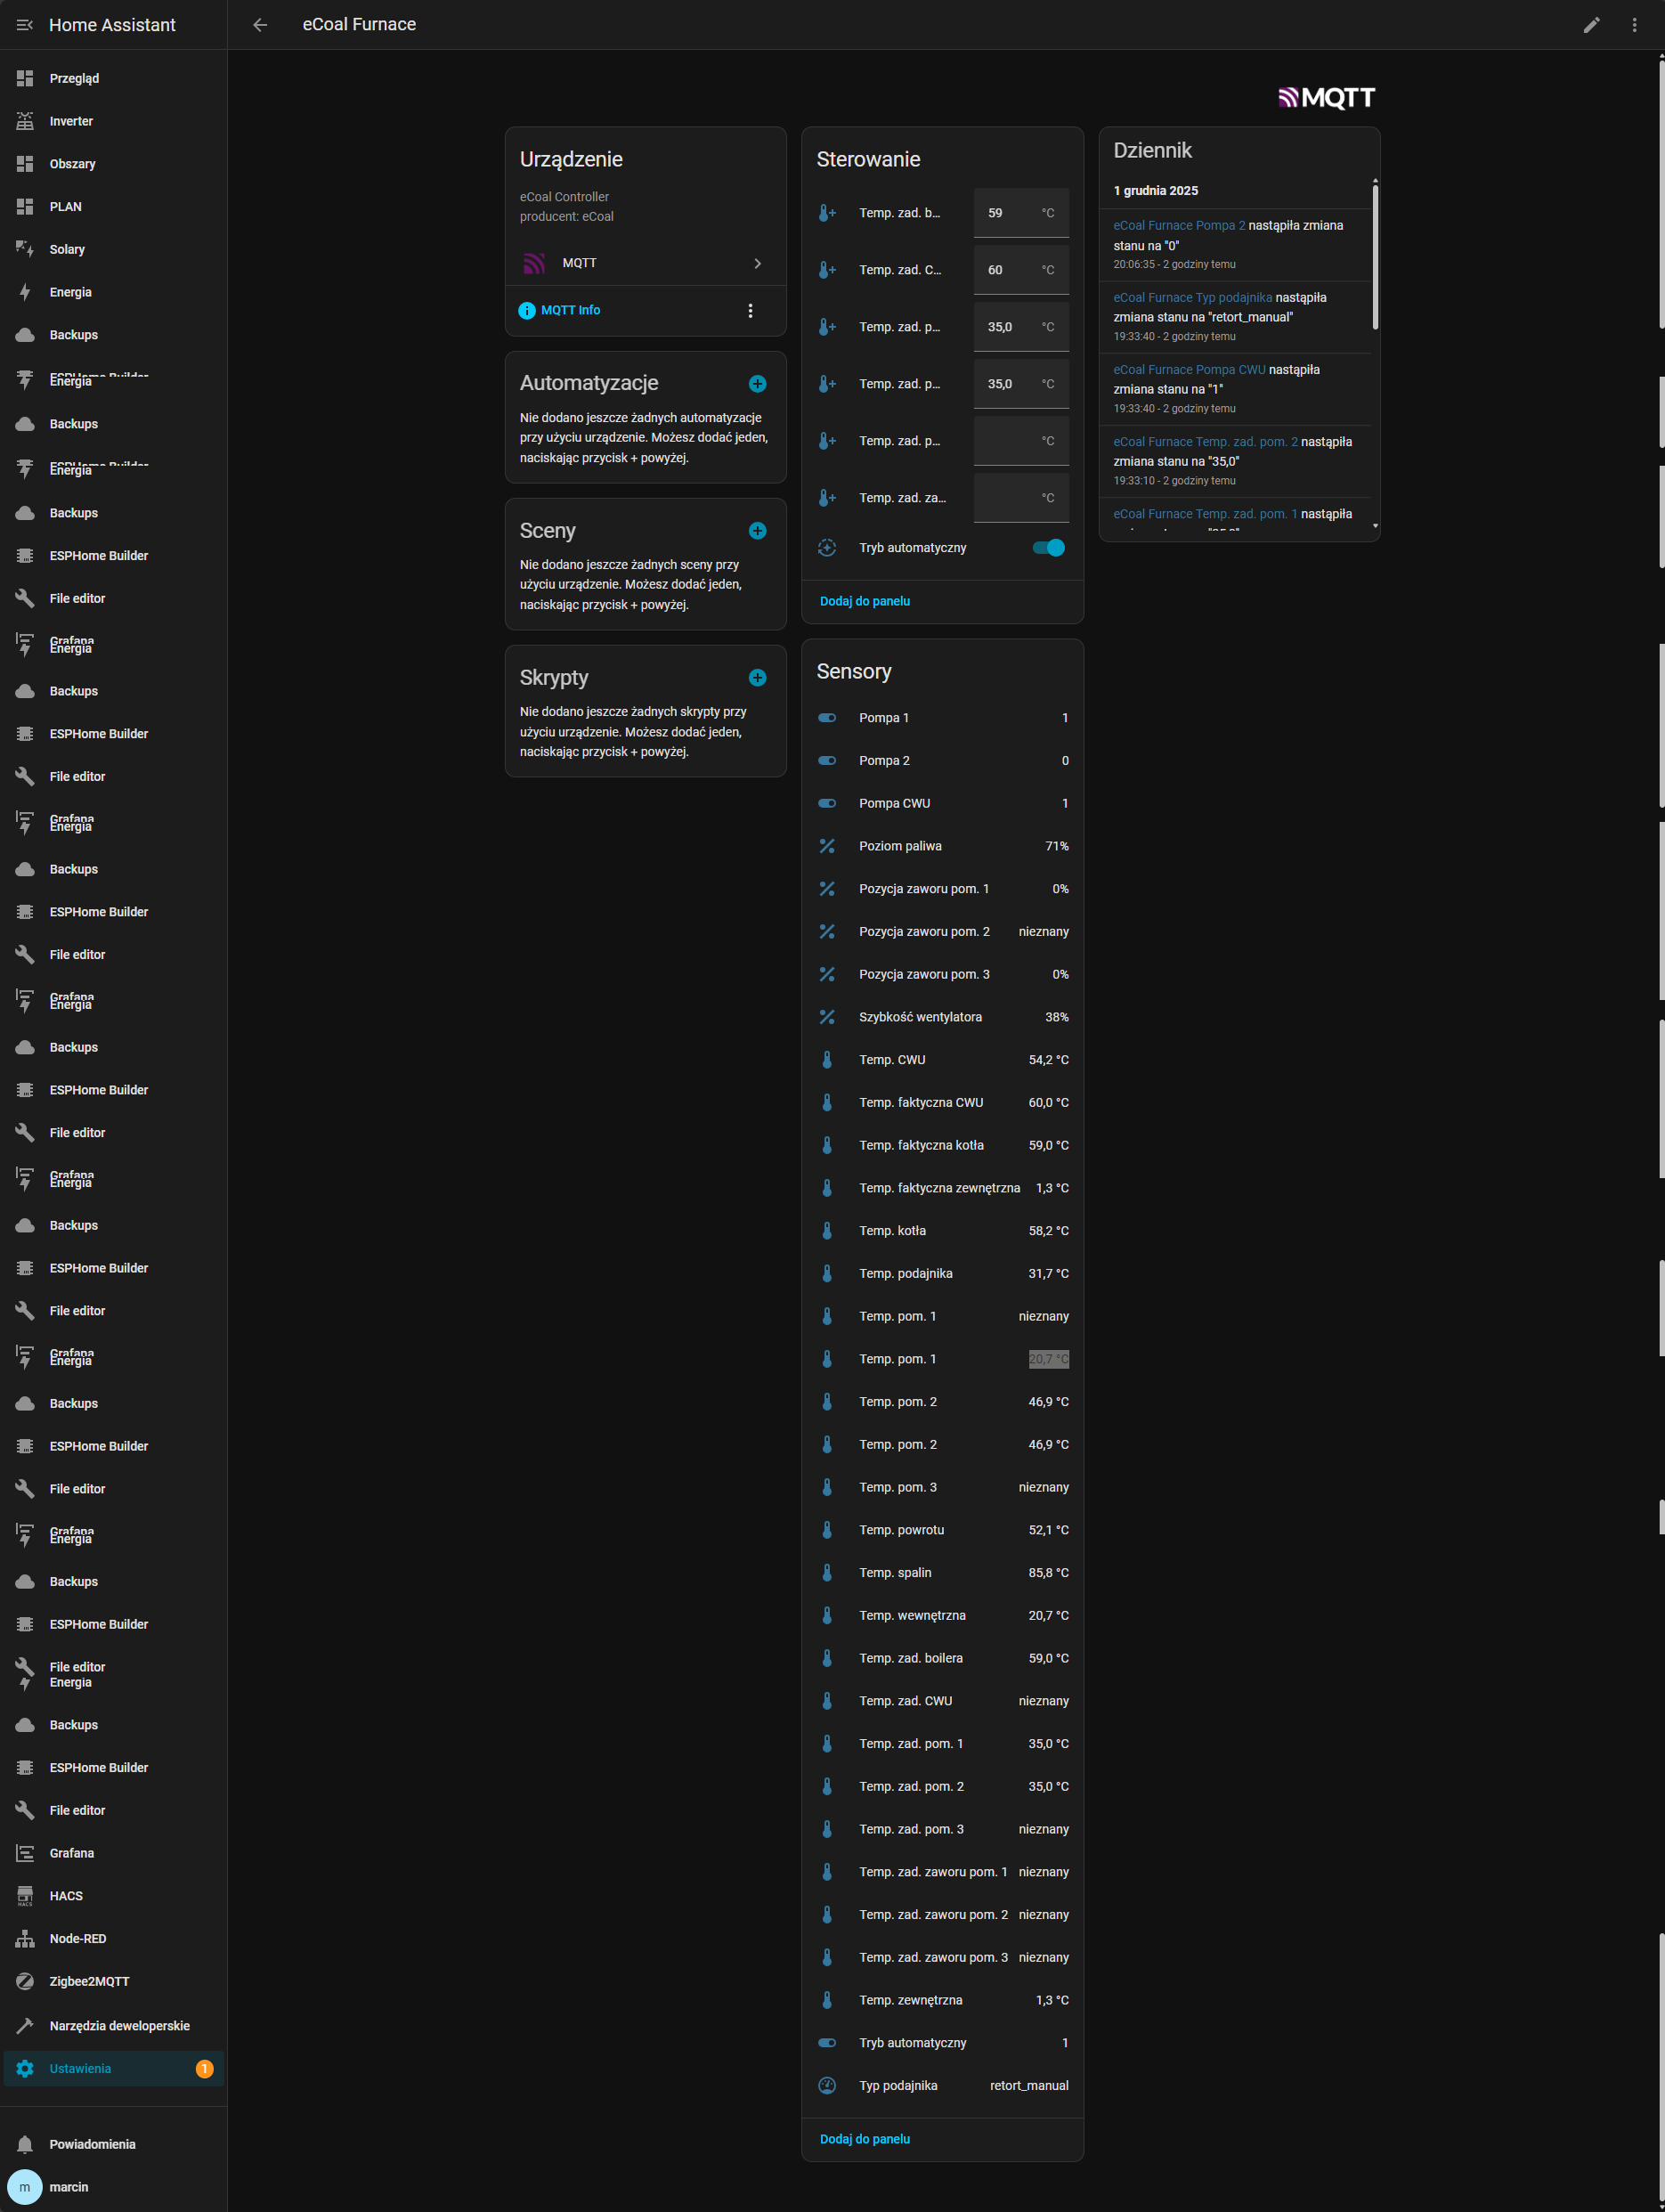Open the top-right overflow menu
Screen dimensions: 1665x2212
(1634, 25)
